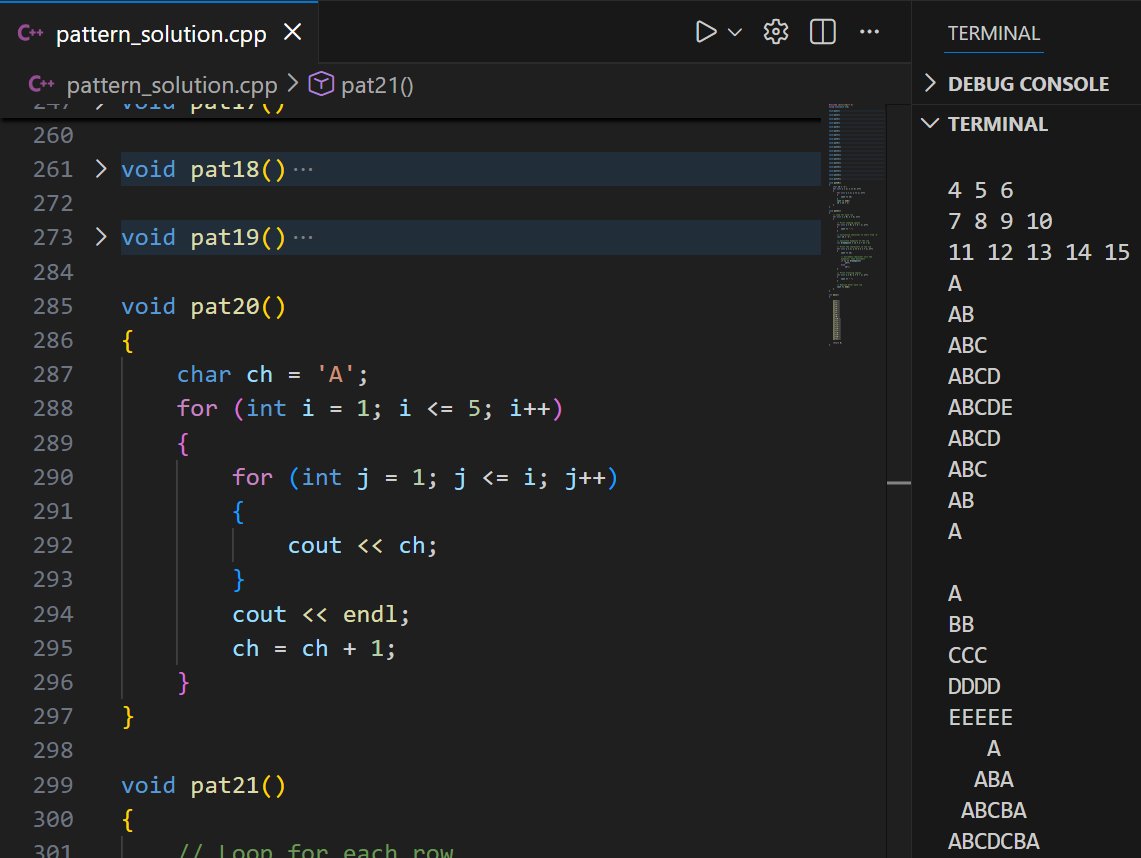
Task: Click 'cout << endl;' statement
Action: (x=321, y=614)
